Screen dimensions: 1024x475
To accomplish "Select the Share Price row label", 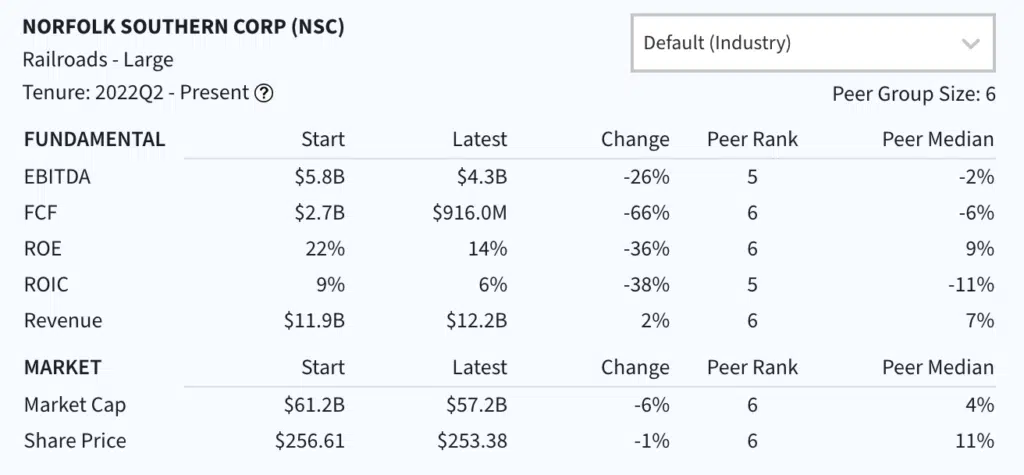I will tap(75, 441).
